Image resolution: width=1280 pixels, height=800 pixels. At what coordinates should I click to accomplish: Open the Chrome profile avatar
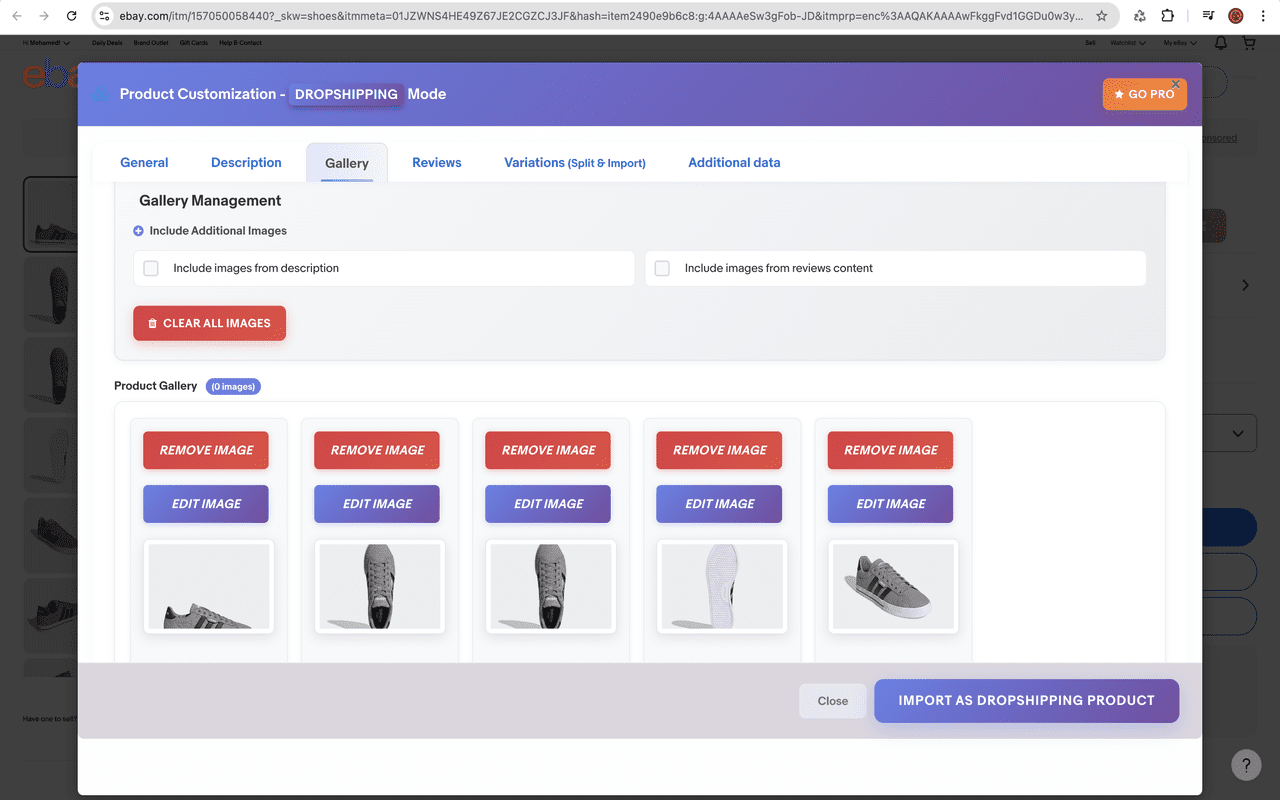coord(1235,17)
